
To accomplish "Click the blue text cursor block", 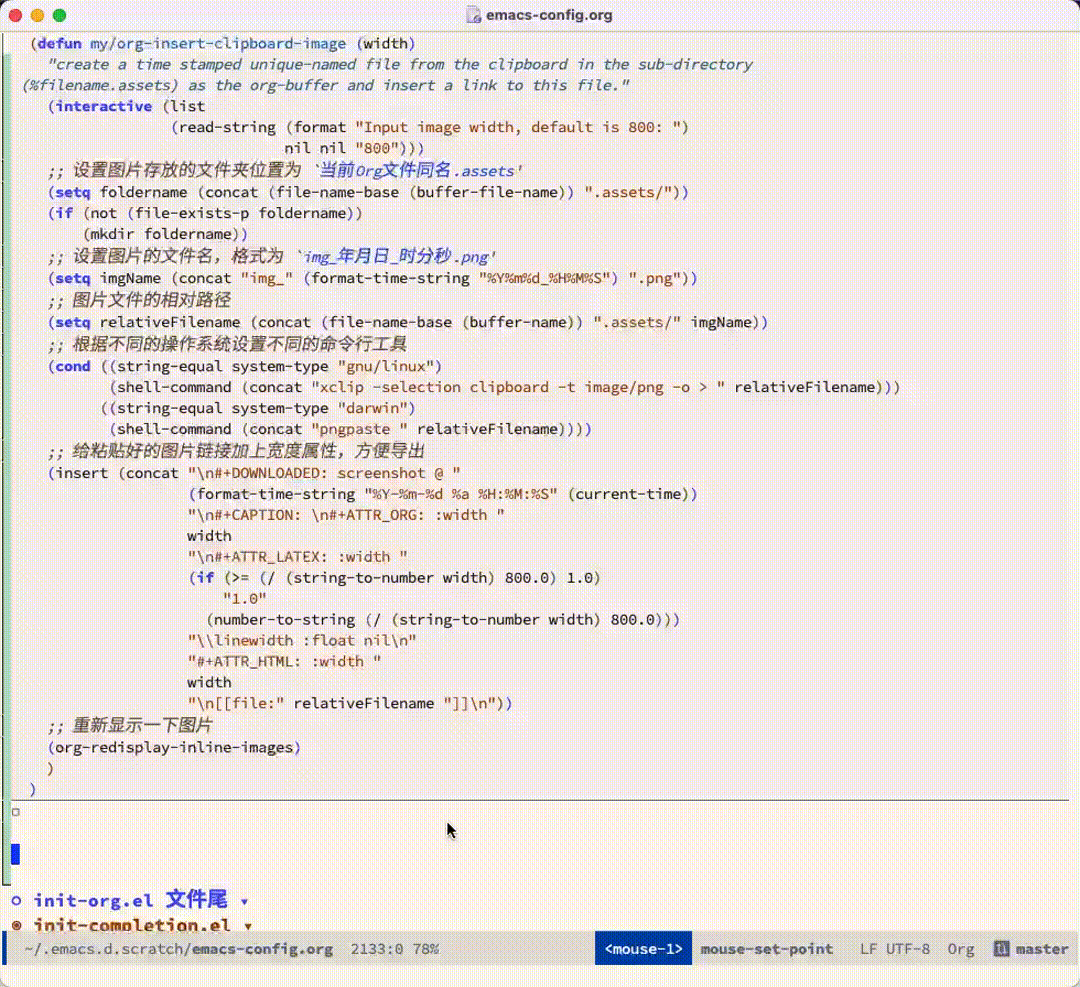I will click(x=15, y=854).
